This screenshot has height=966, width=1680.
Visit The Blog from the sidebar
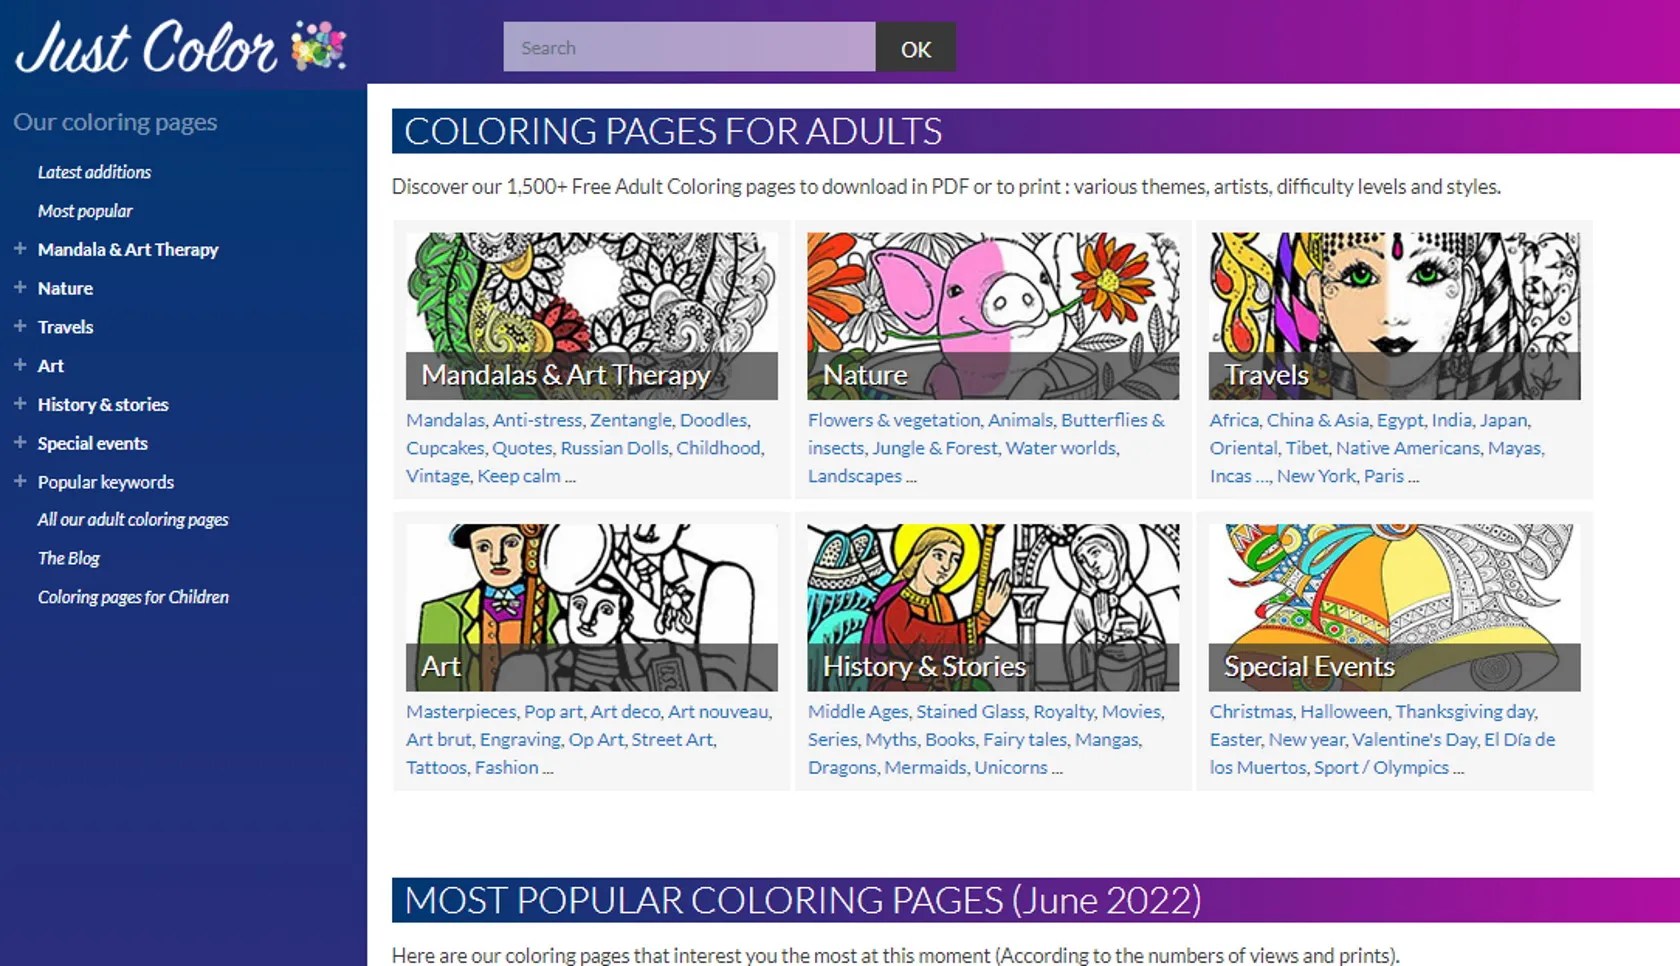tap(67, 558)
